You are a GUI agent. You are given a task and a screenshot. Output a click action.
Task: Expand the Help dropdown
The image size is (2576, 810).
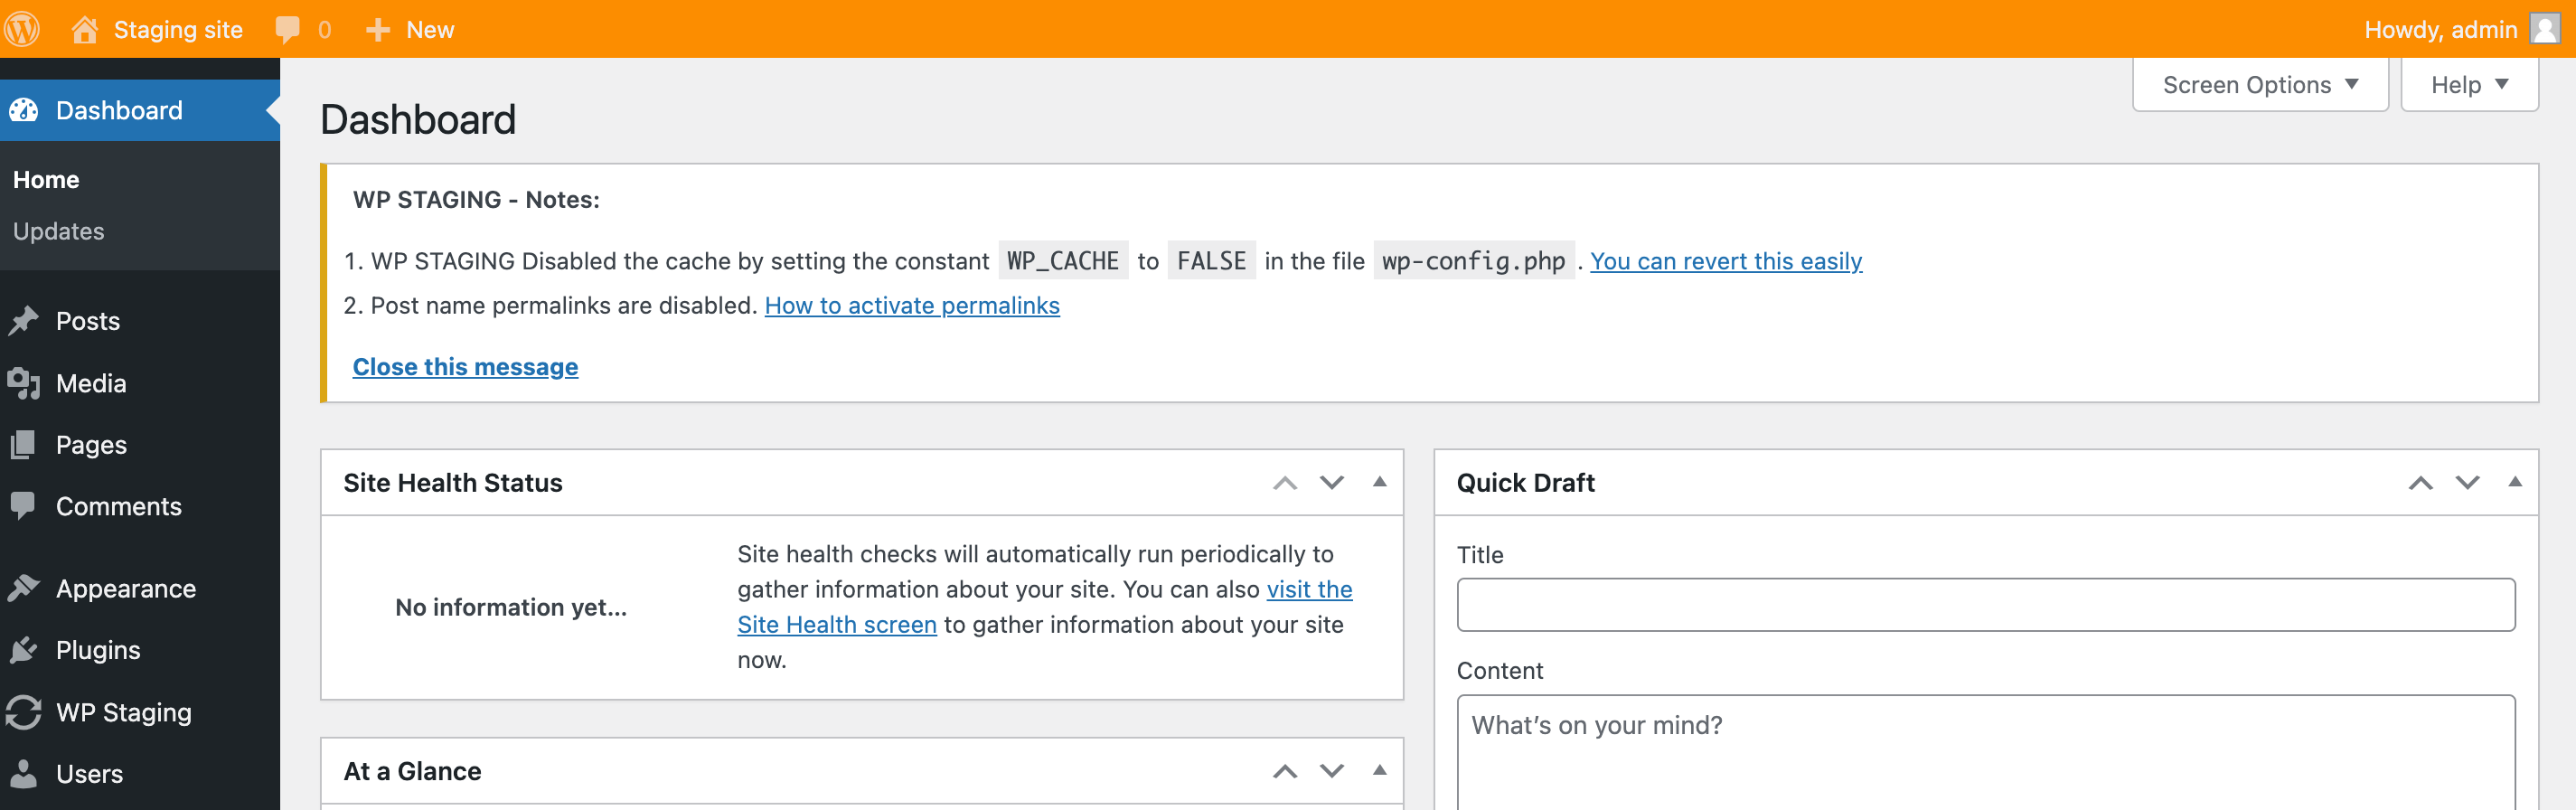coord(2469,85)
